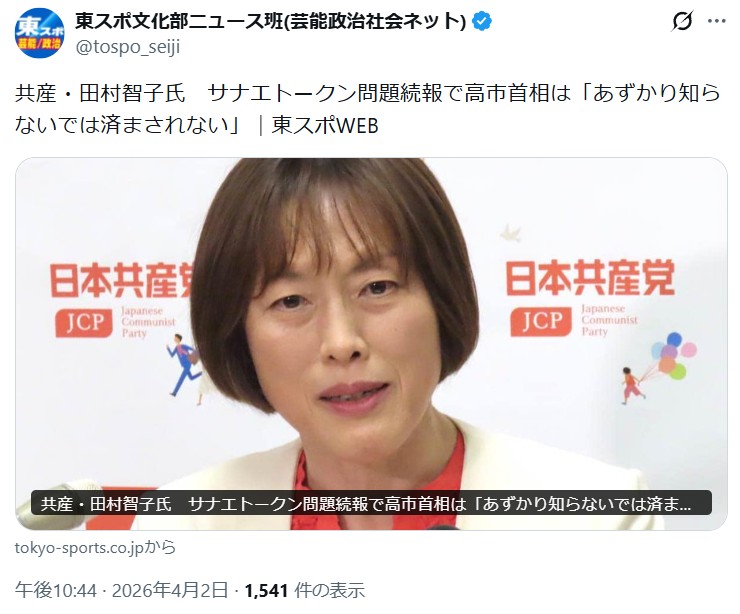Click the right JCP badge in the photo
This screenshot has height=614, width=740.
541,321
